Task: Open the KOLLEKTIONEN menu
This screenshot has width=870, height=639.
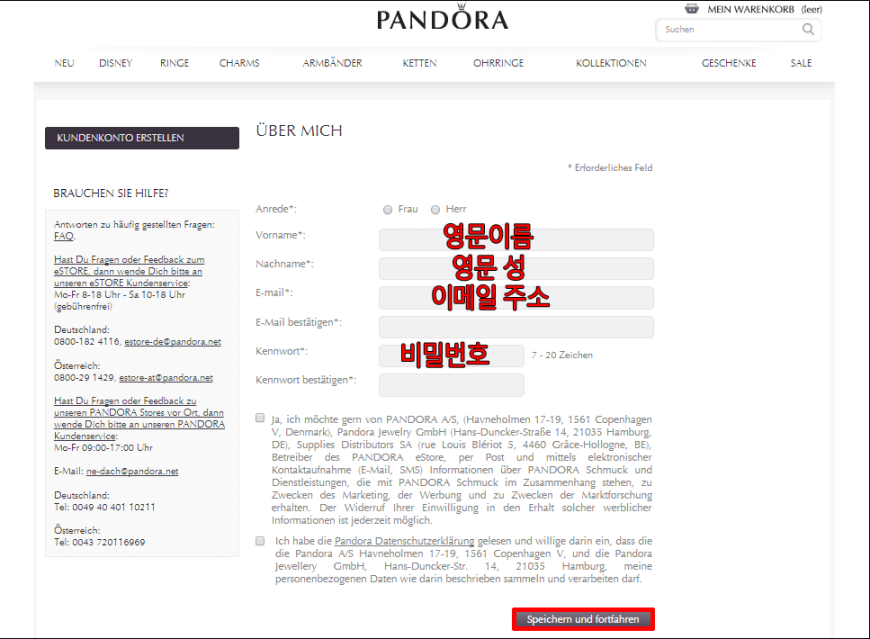Action: (611, 63)
